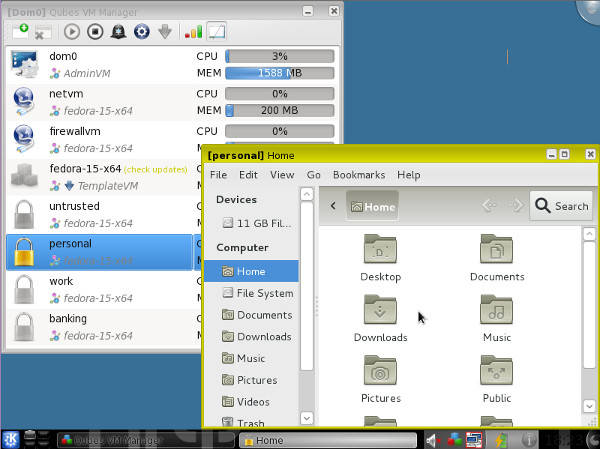Click the volume speaker tray icon
Viewport: 600px width, 449px height.
[x=433, y=441]
